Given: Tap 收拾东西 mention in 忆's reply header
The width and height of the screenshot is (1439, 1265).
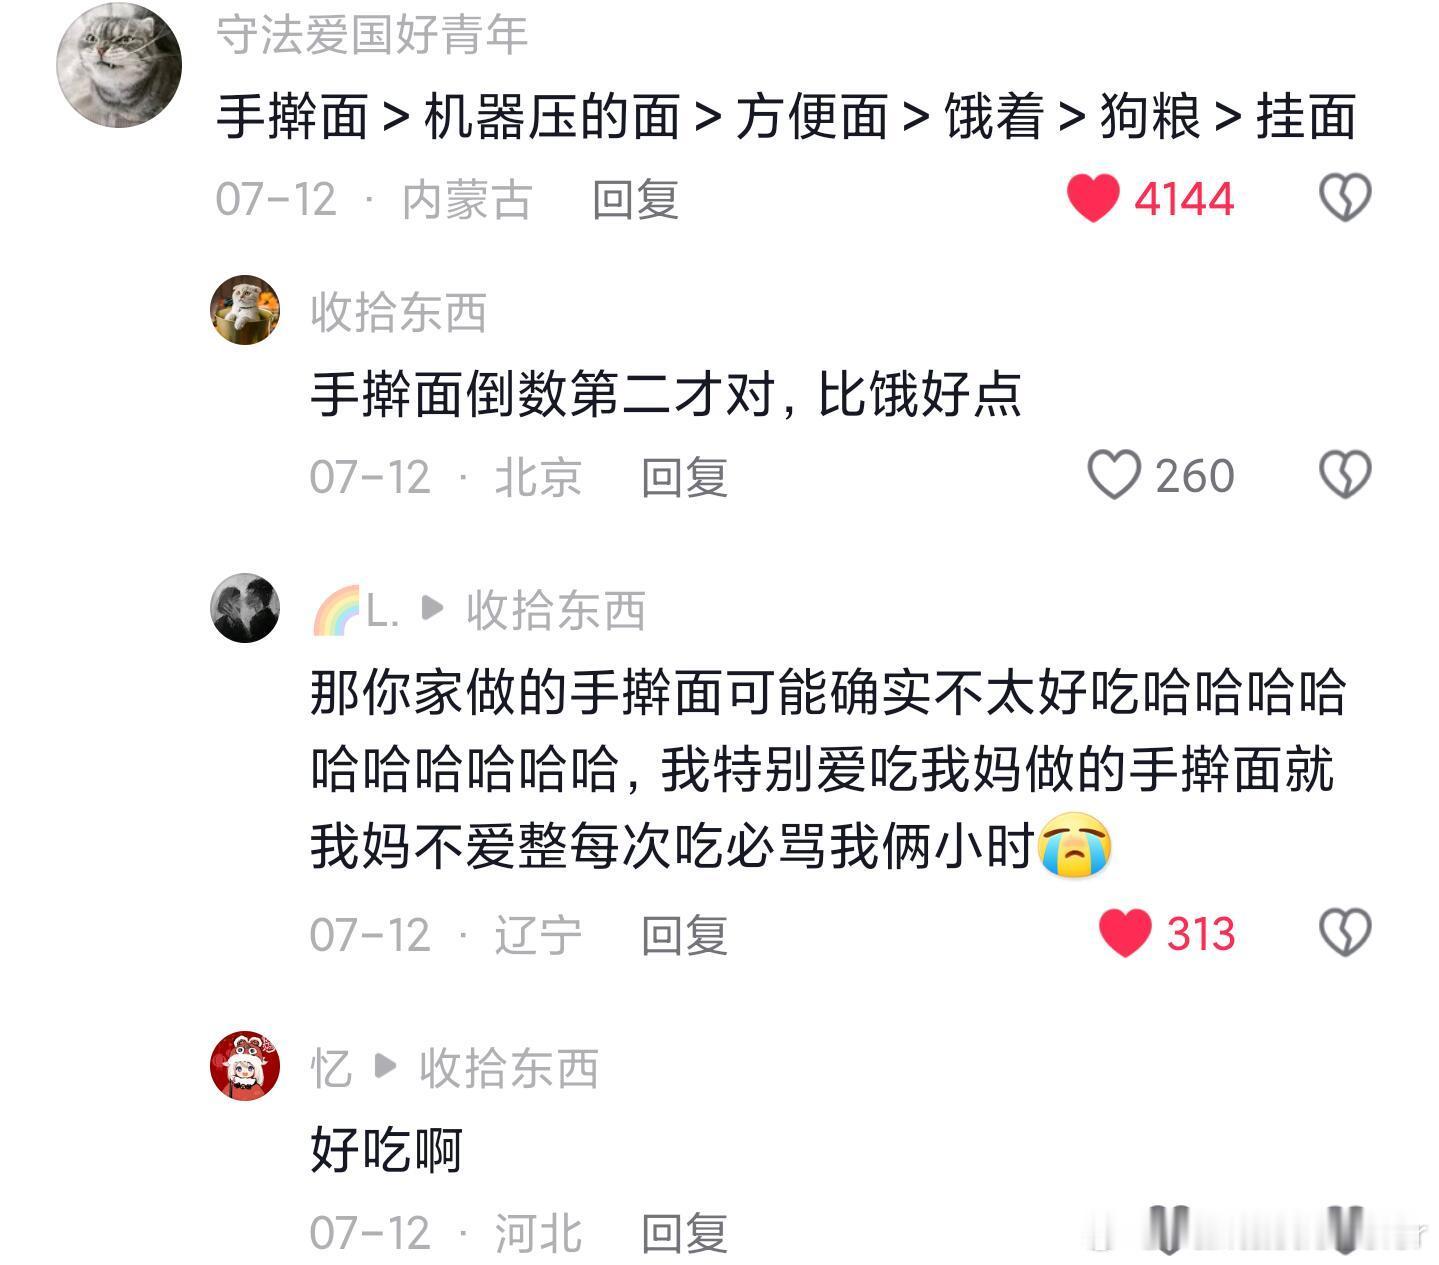Looking at the screenshot, I should (x=509, y=1068).
